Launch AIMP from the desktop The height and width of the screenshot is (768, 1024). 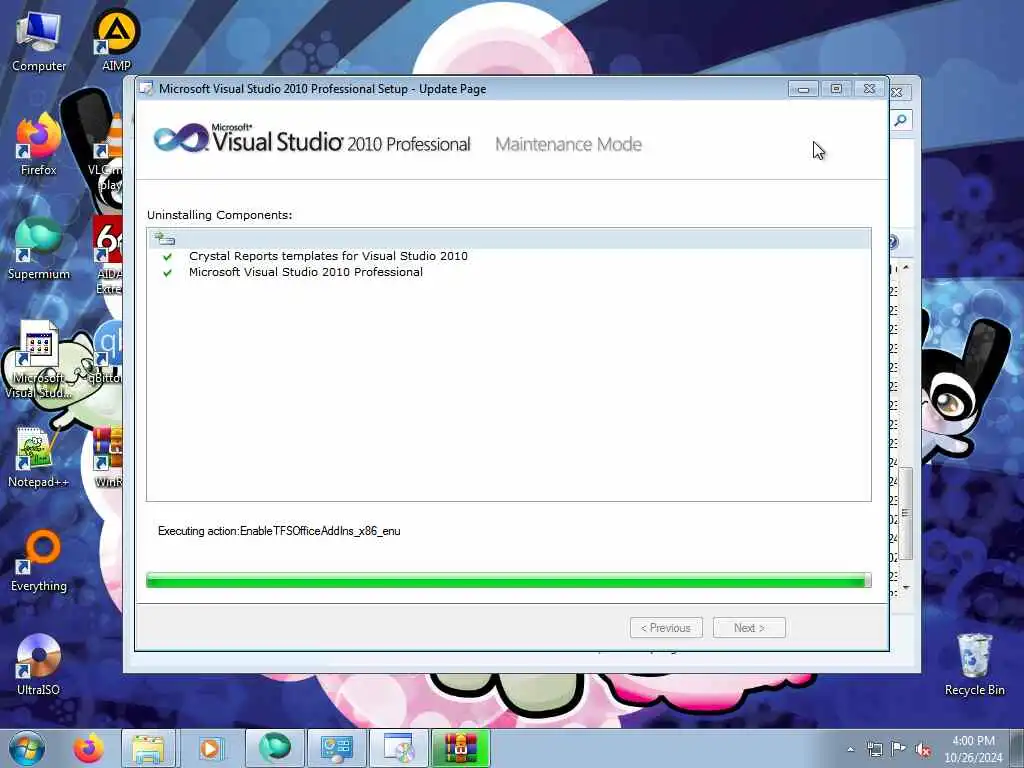116,40
